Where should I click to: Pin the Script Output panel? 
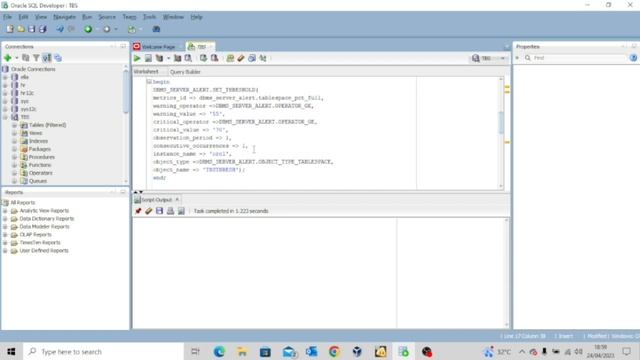138,211
